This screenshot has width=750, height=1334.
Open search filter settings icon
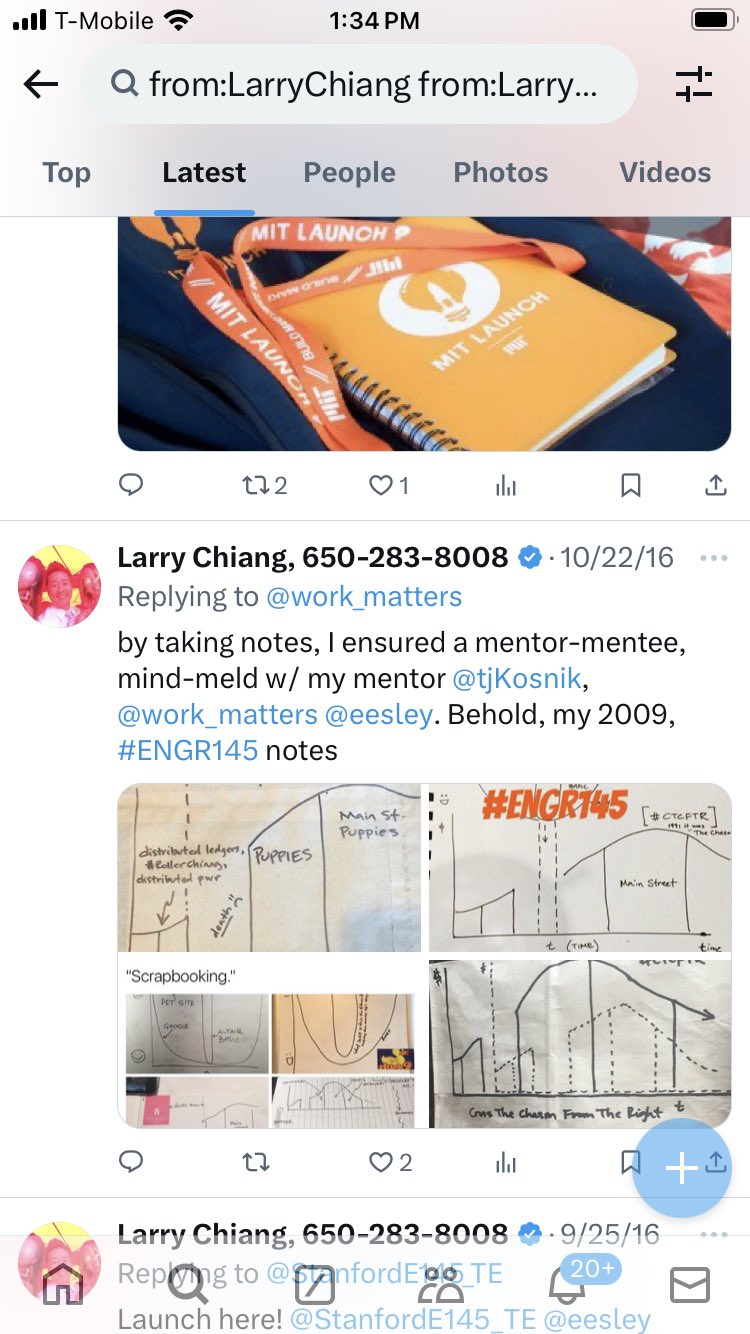point(693,85)
